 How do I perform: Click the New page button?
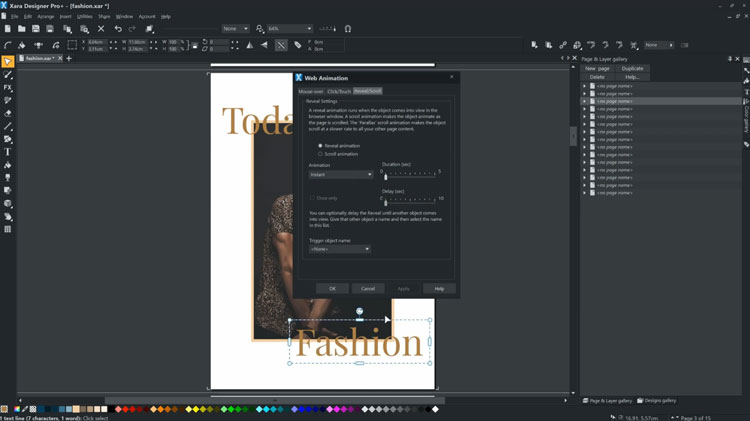(x=597, y=68)
